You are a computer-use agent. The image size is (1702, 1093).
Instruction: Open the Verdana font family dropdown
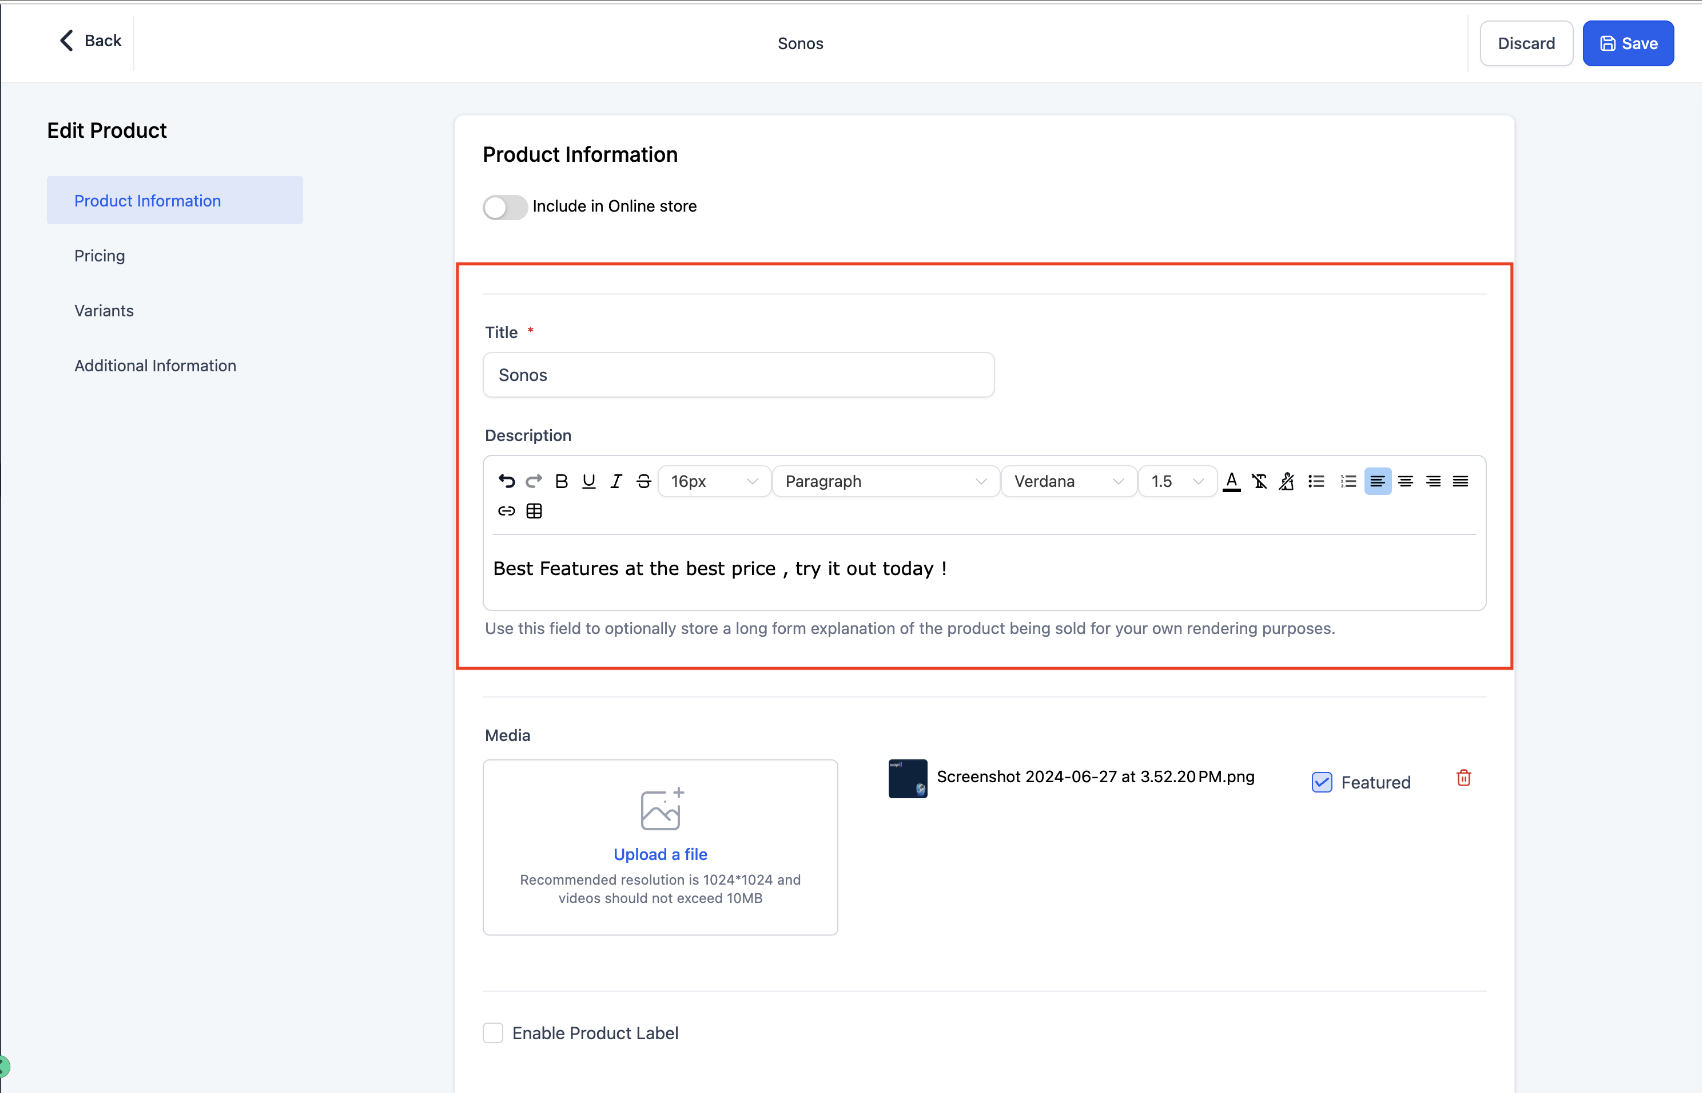[x=1069, y=481]
